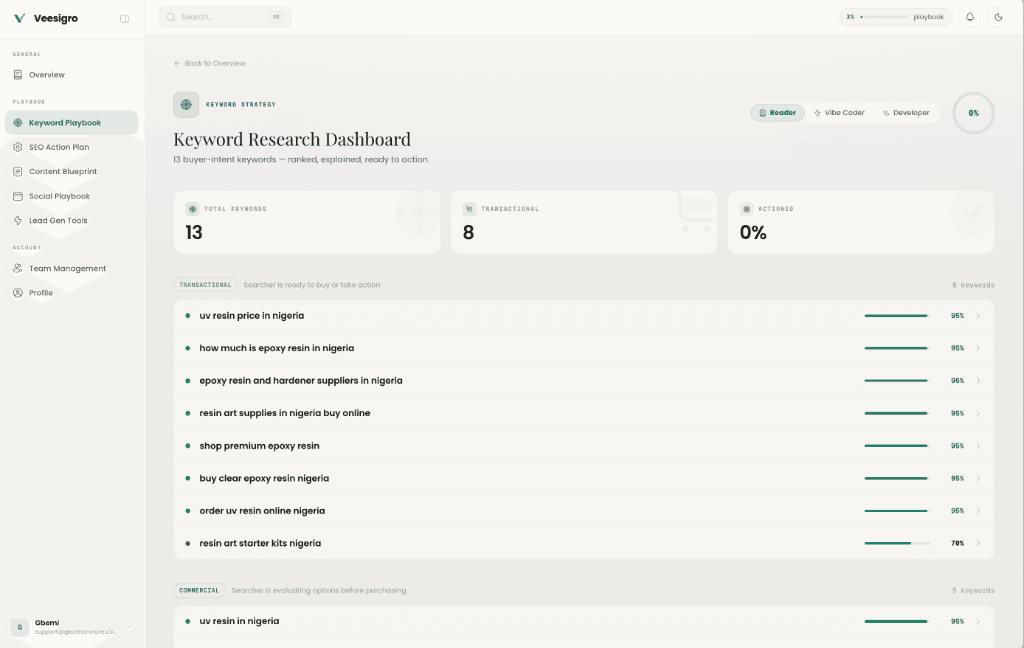Click the 70% score bar for starter kits
This screenshot has height=648, width=1024.
click(x=897, y=543)
